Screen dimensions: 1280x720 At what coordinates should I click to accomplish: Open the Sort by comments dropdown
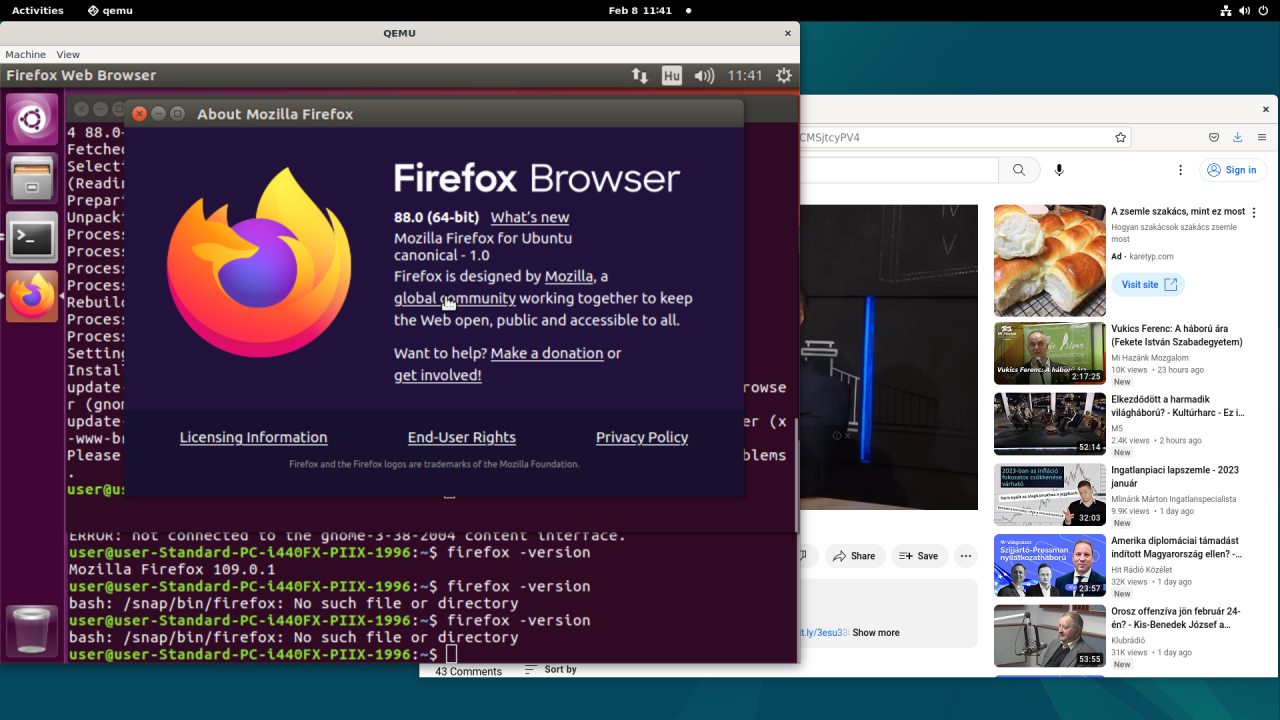click(551, 669)
